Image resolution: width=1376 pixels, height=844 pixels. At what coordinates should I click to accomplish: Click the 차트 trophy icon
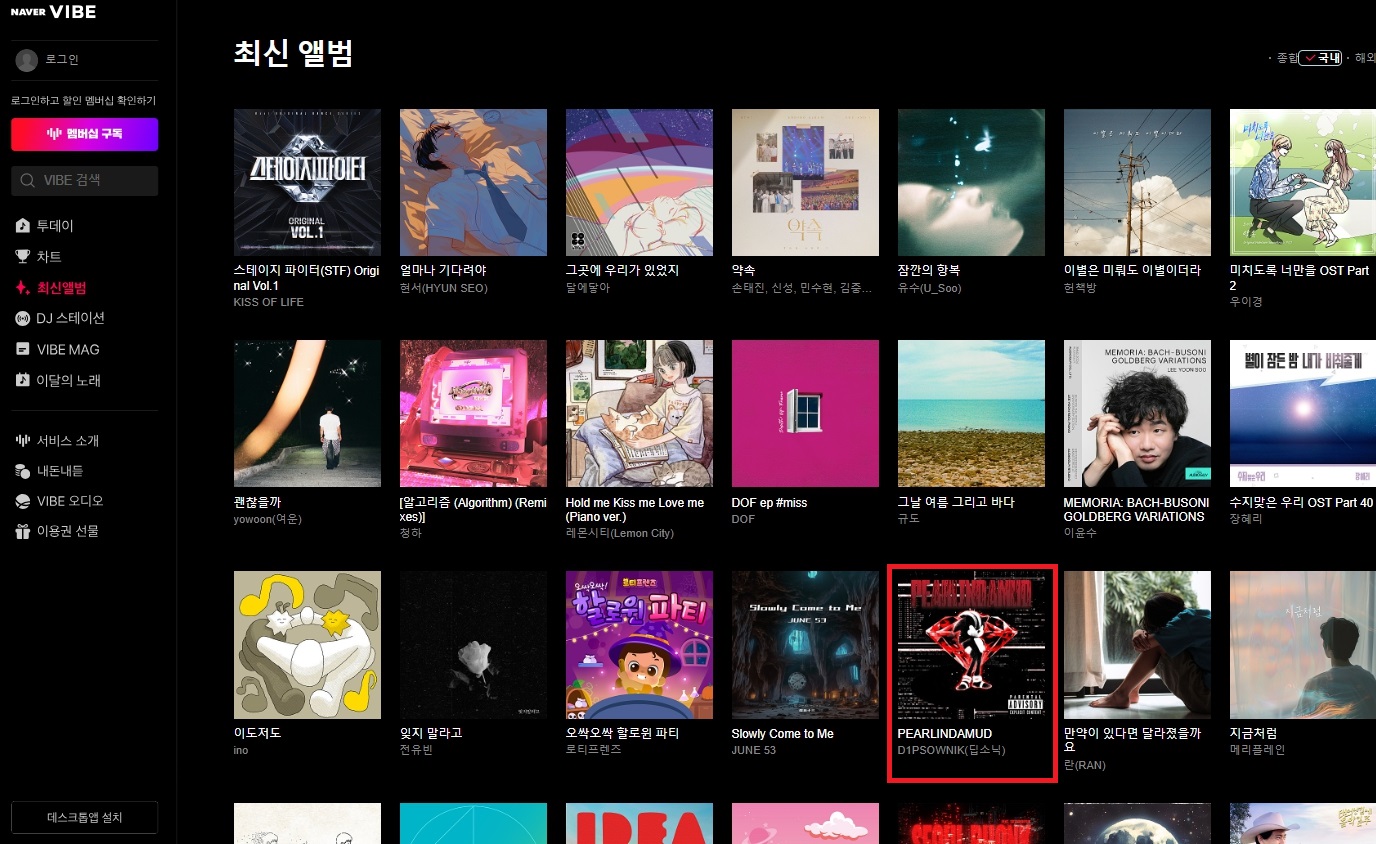pos(23,257)
